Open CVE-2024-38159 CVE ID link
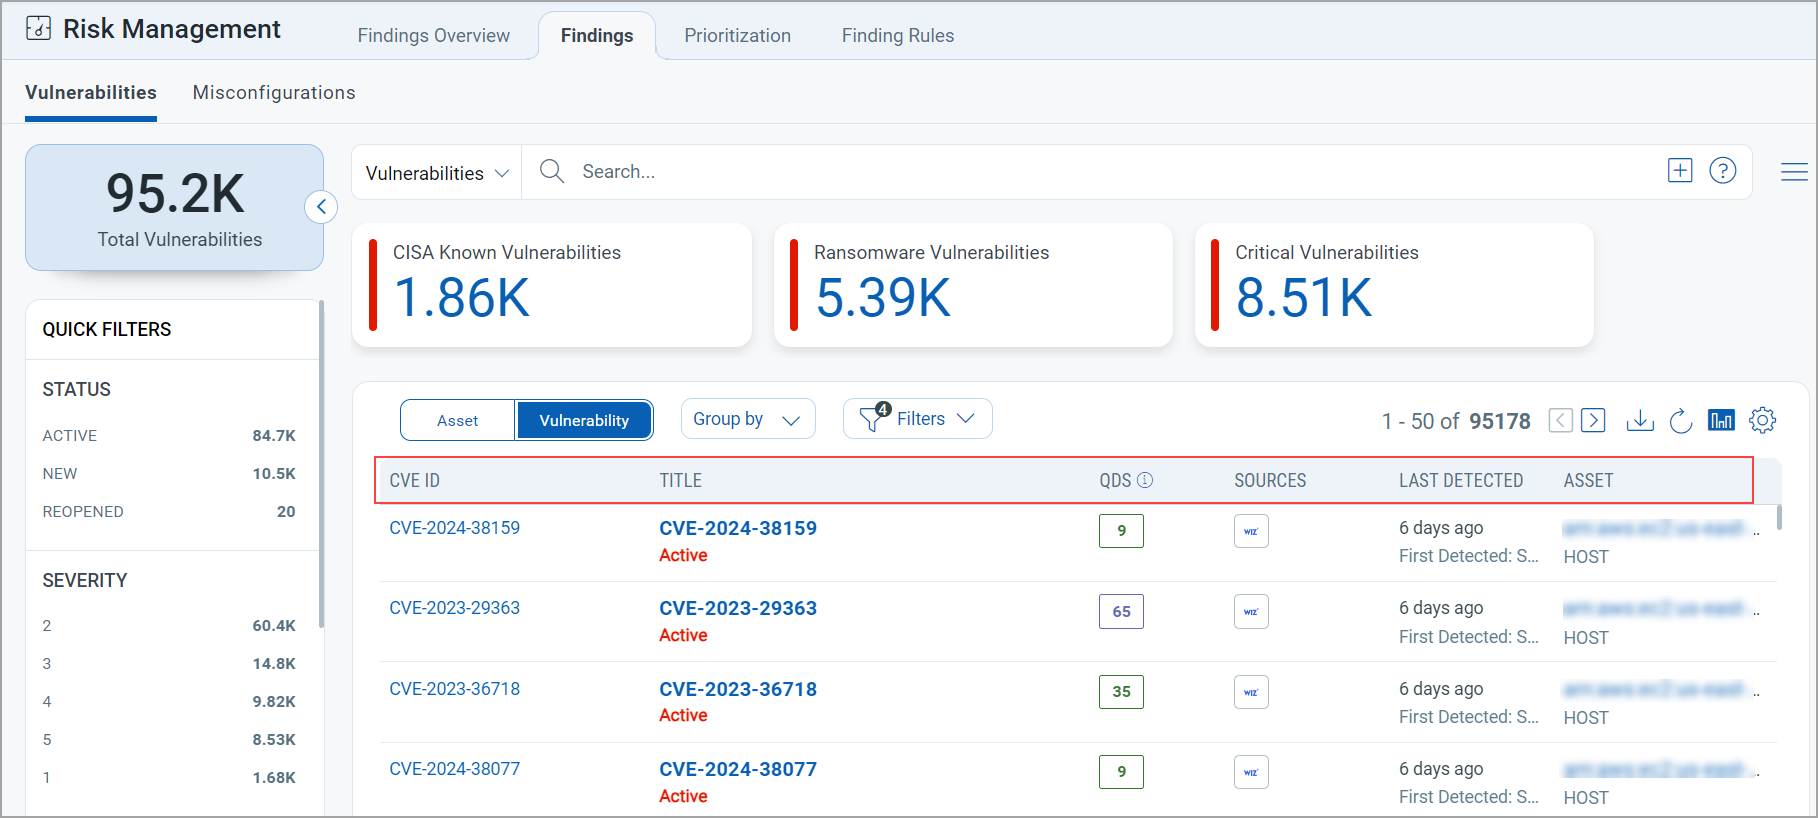This screenshot has height=818, width=1818. [x=455, y=528]
